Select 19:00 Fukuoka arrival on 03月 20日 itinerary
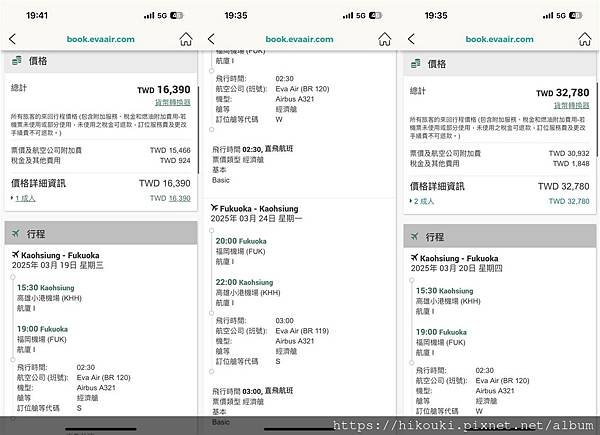This screenshot has width=600, height=435. tap(441, 332)
